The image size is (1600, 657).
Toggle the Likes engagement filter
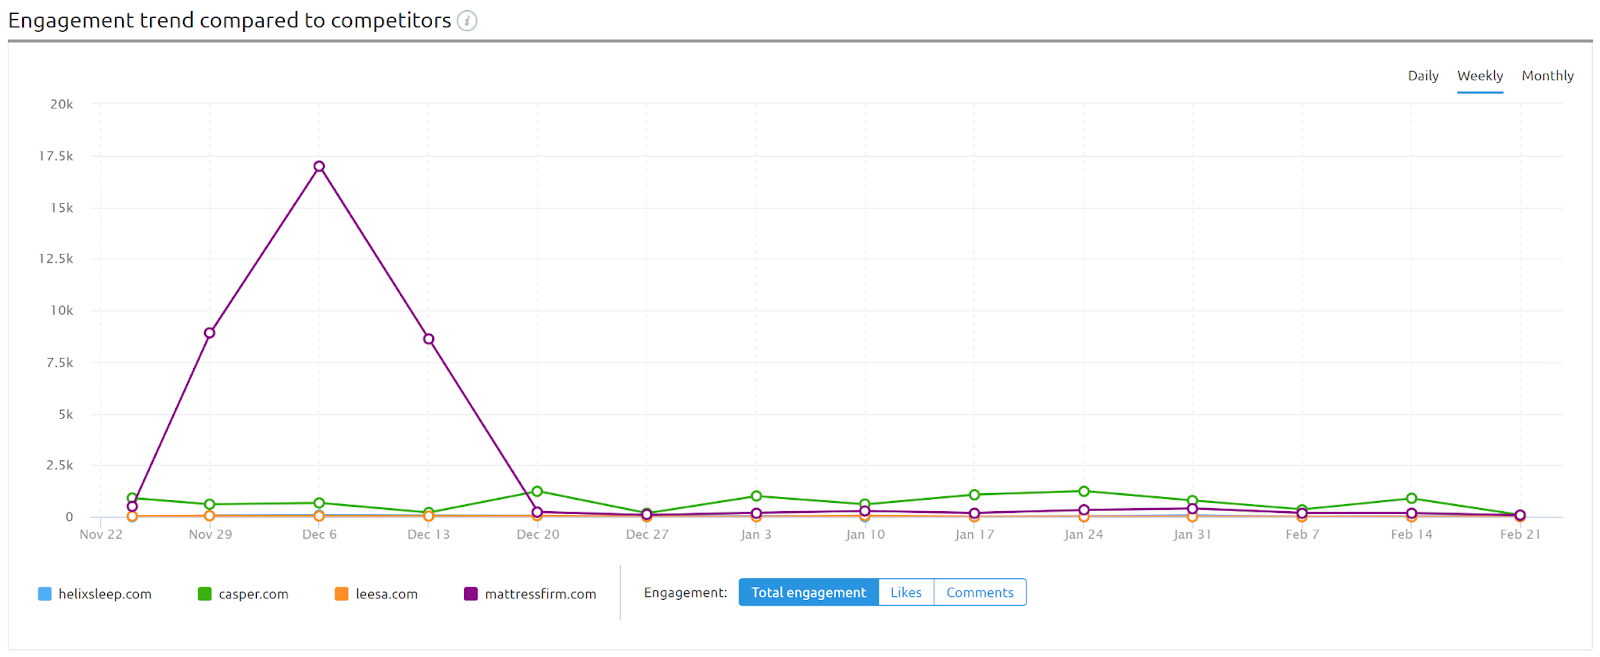pyautogui.click(x=904, y=592)
